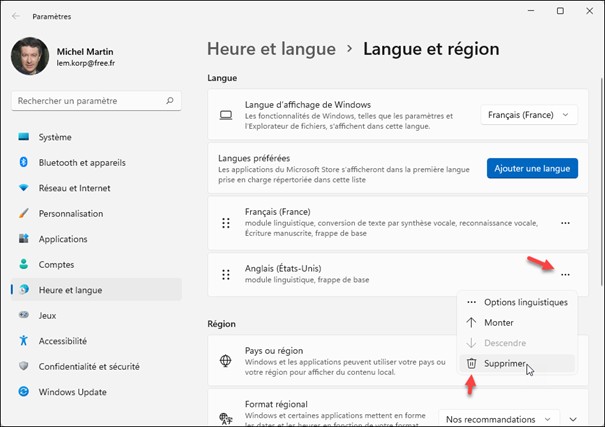Open three-dot menu for Anglais (États-Unis)
The image size is (605, 427).
click(565, 275)
